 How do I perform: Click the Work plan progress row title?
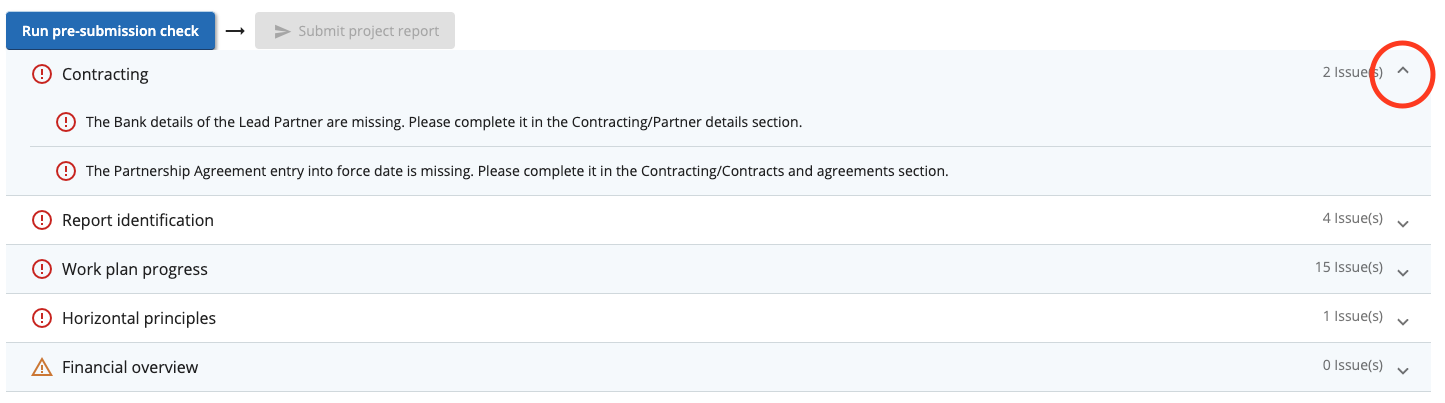[135, 269]
